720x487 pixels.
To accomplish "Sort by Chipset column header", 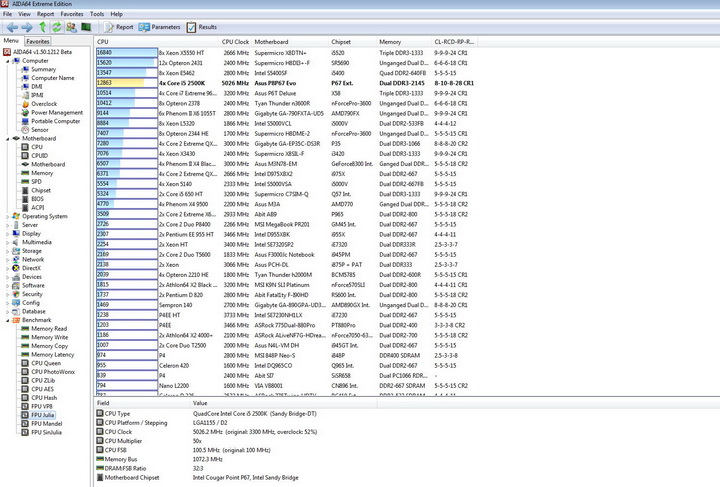I will coord(353,42).
